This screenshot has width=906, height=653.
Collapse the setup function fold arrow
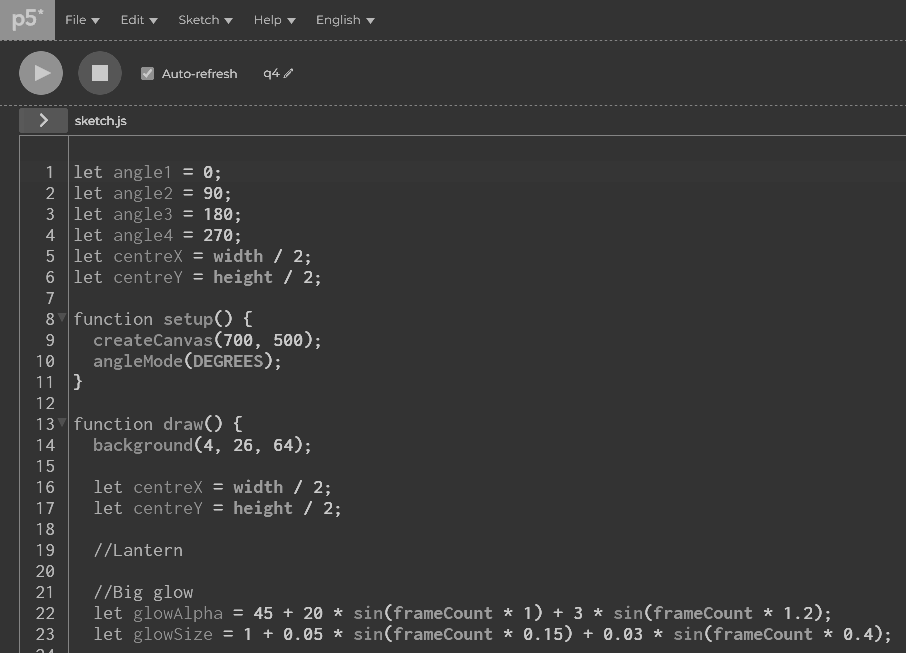[62, 317]
